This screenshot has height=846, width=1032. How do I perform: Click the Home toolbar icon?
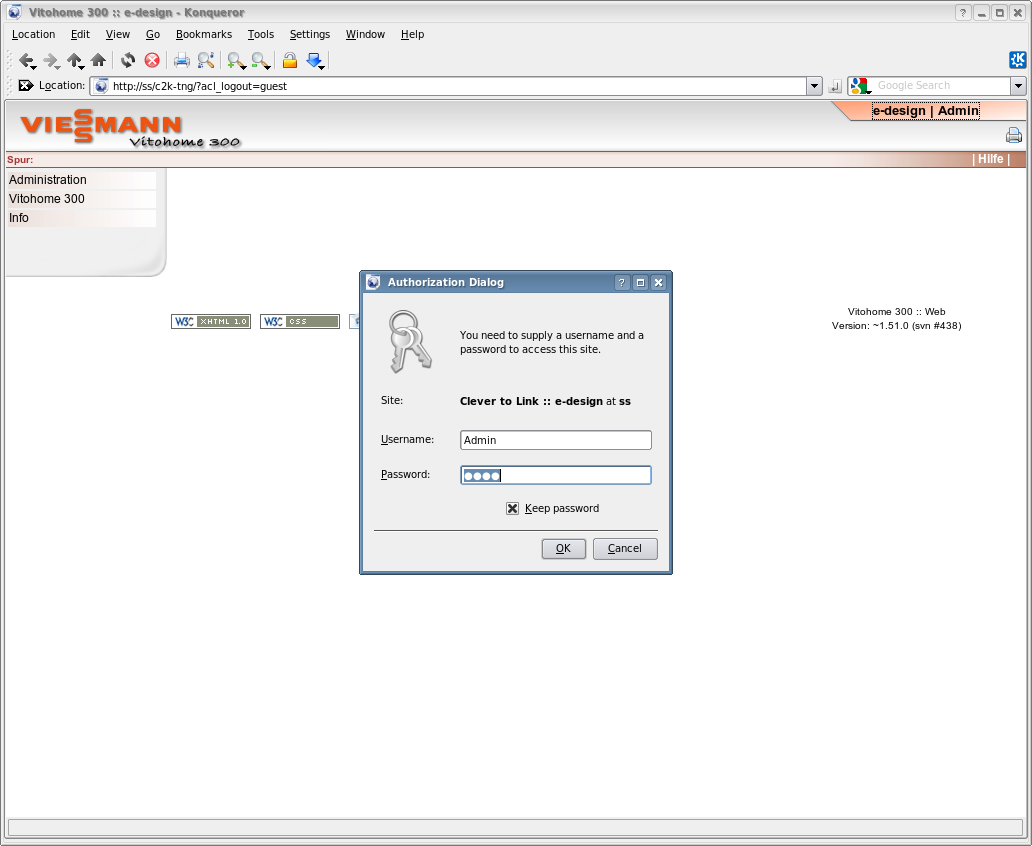coord(98,61)
